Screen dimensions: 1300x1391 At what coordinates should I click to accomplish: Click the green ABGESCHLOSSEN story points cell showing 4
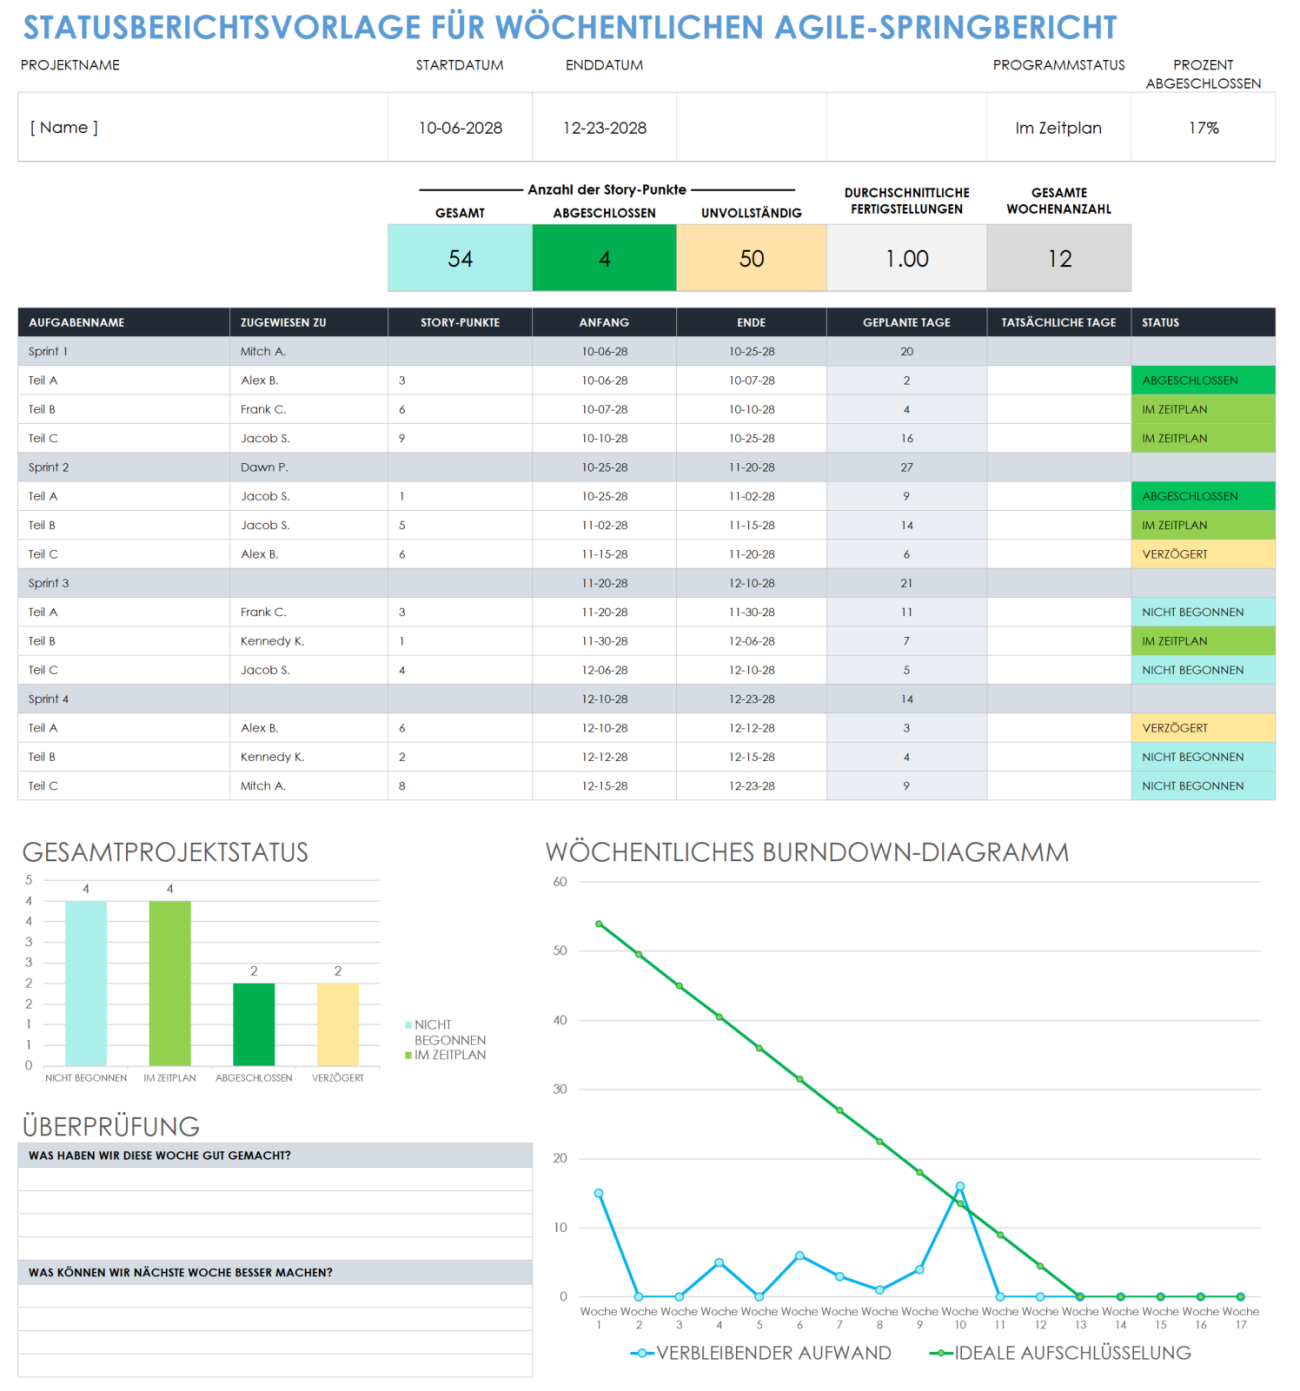tap(604, 258)
